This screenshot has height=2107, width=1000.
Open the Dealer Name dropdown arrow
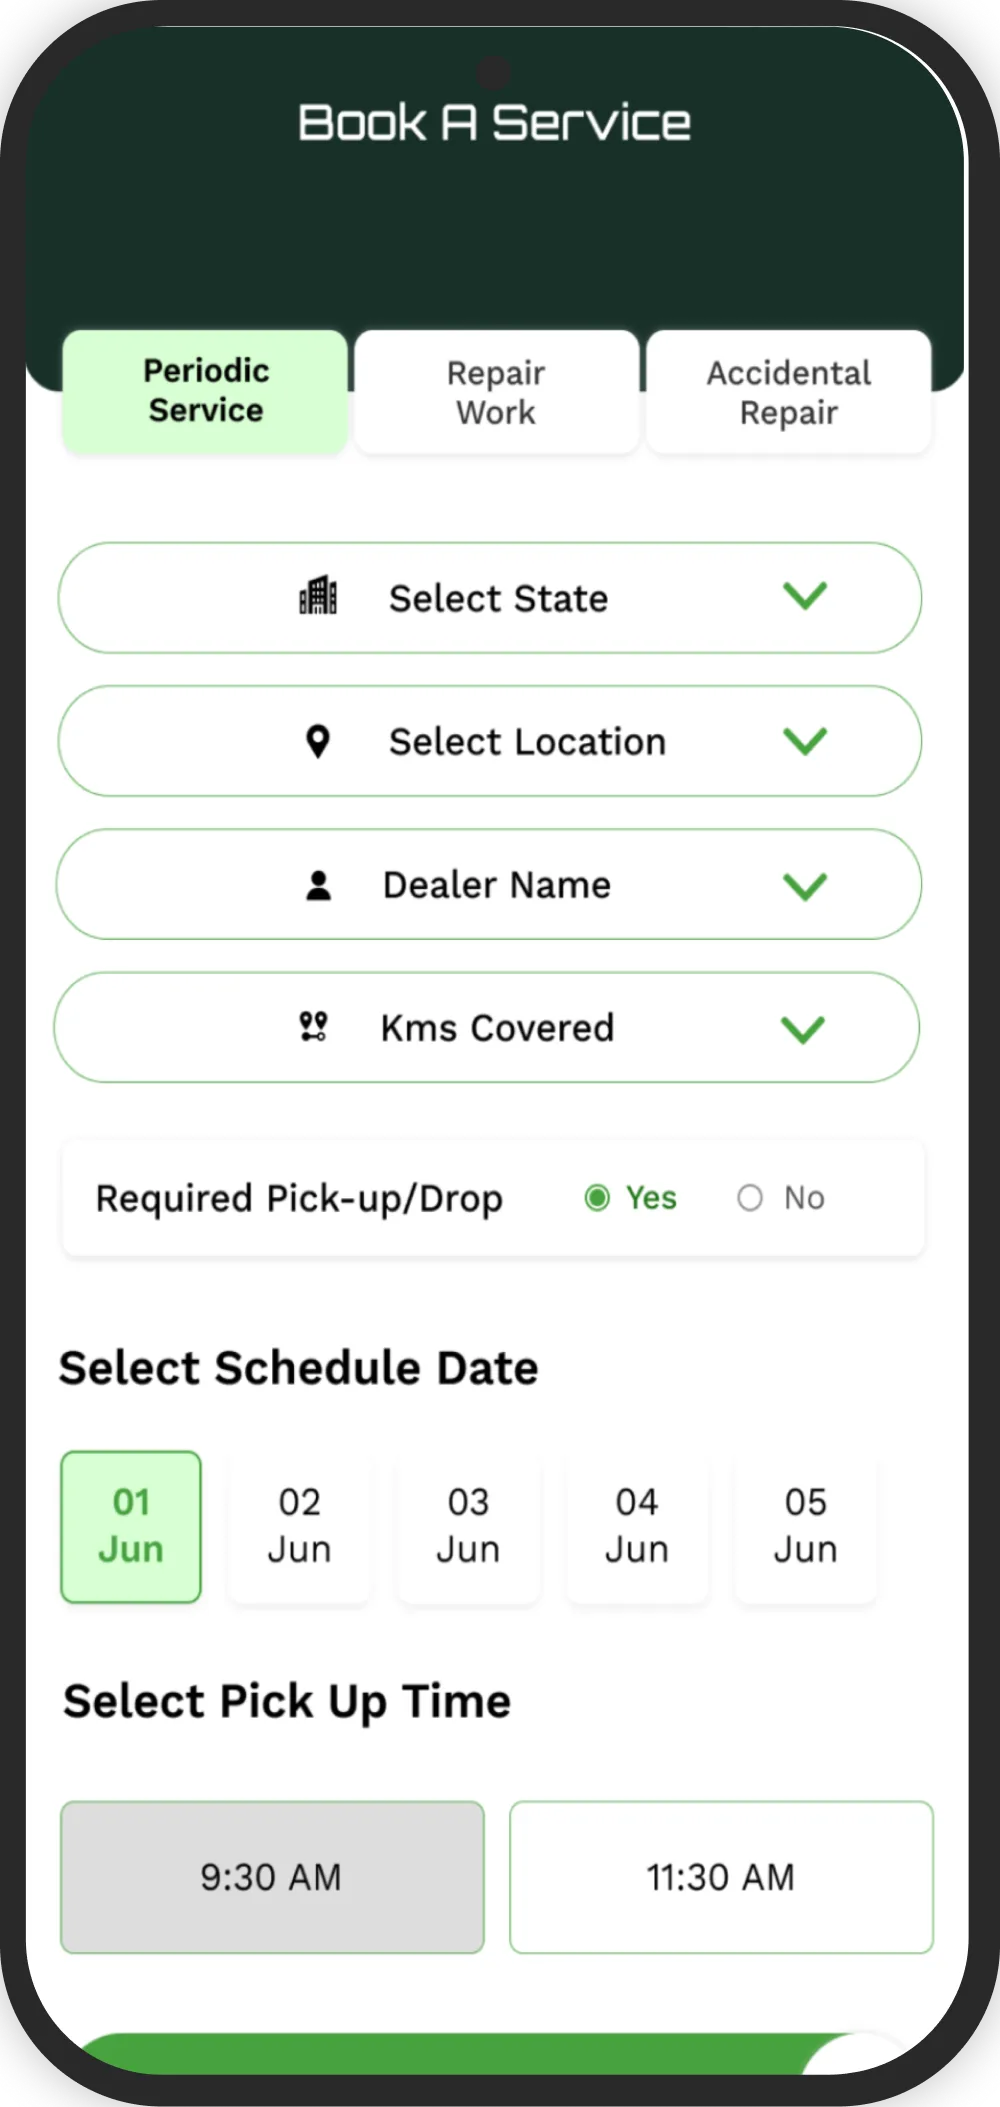click(805, 886)
